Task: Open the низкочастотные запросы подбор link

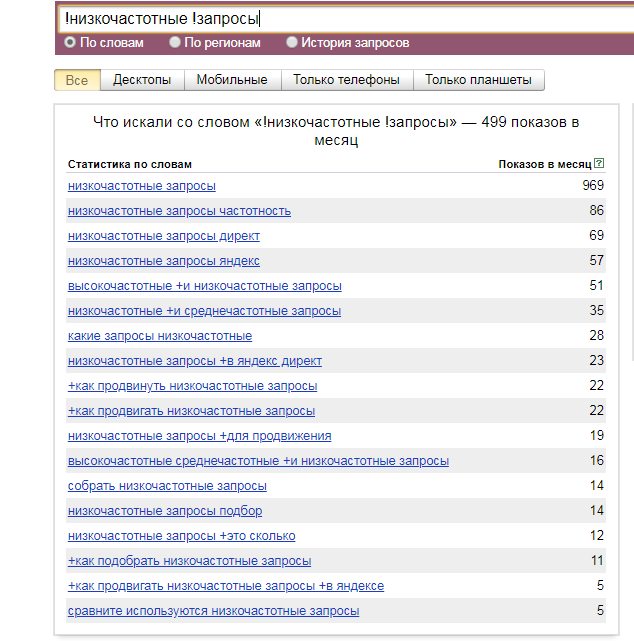Action: [165, 511]
